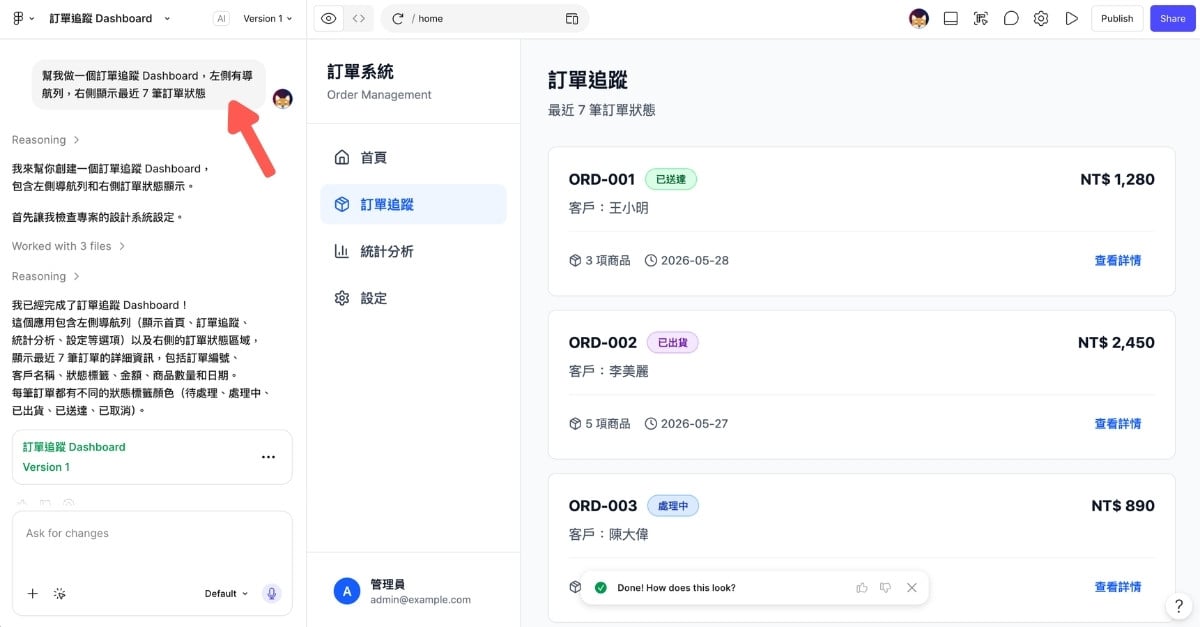Click the NT$ 890 amount
Viewport: 1200px width, 627px height.
point(1123,506)
